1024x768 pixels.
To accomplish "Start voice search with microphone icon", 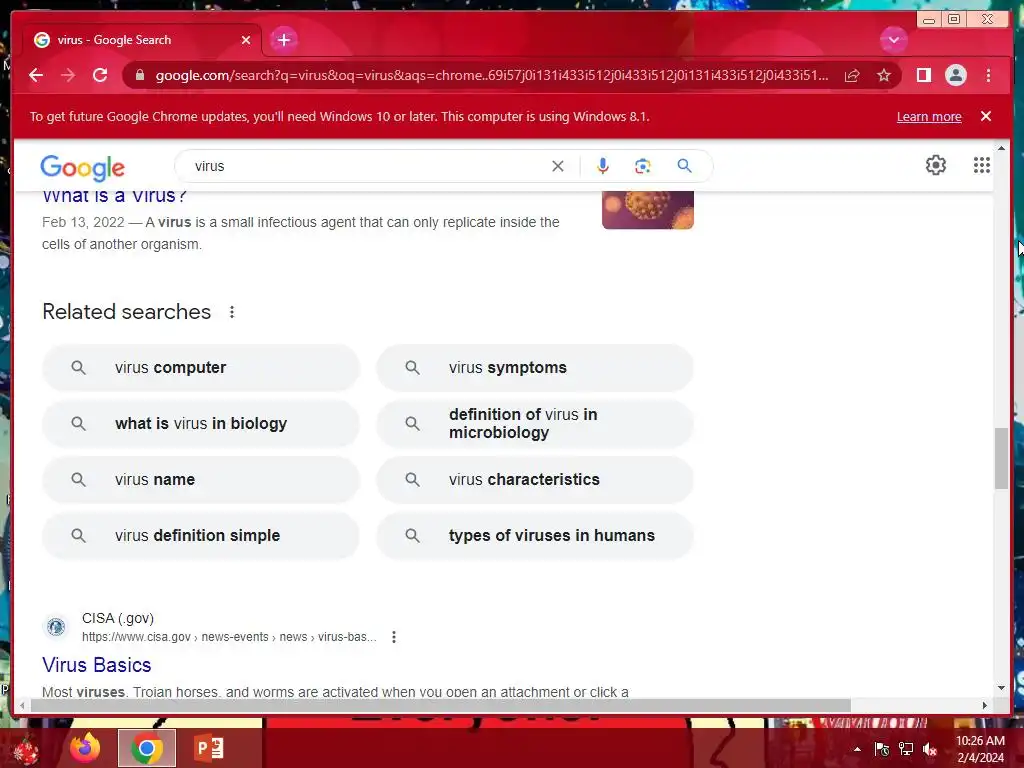I will 603,166.
